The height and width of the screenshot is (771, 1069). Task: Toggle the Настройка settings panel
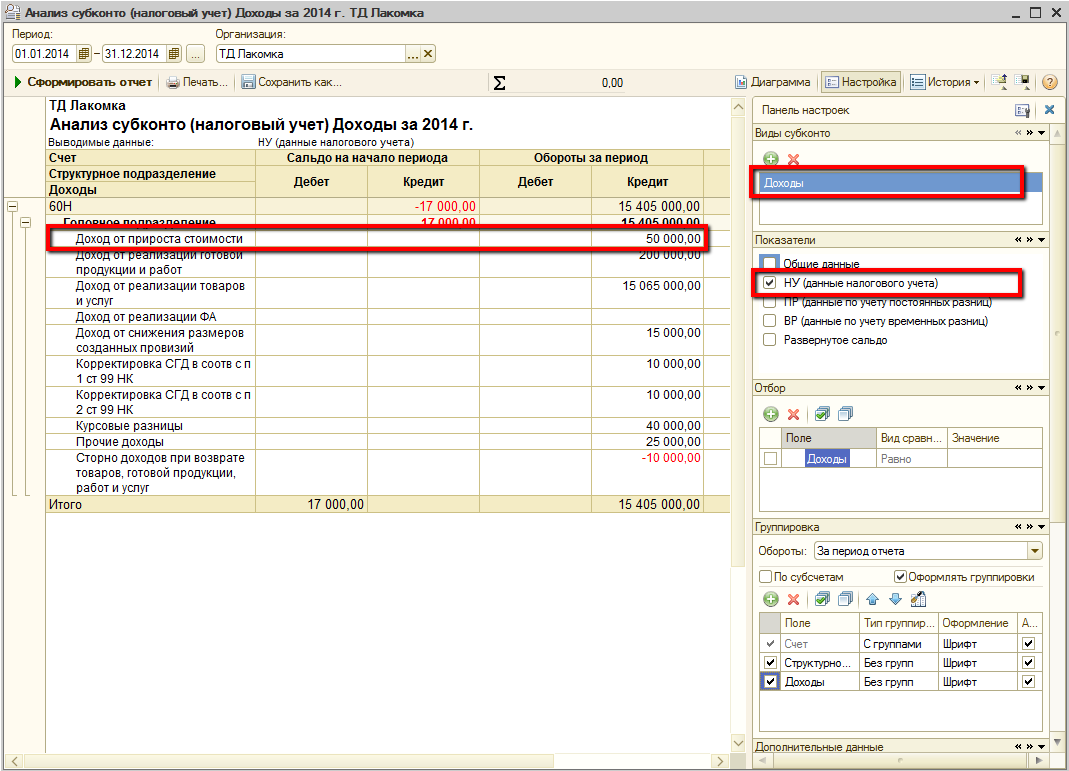click(x=860, y=82)
